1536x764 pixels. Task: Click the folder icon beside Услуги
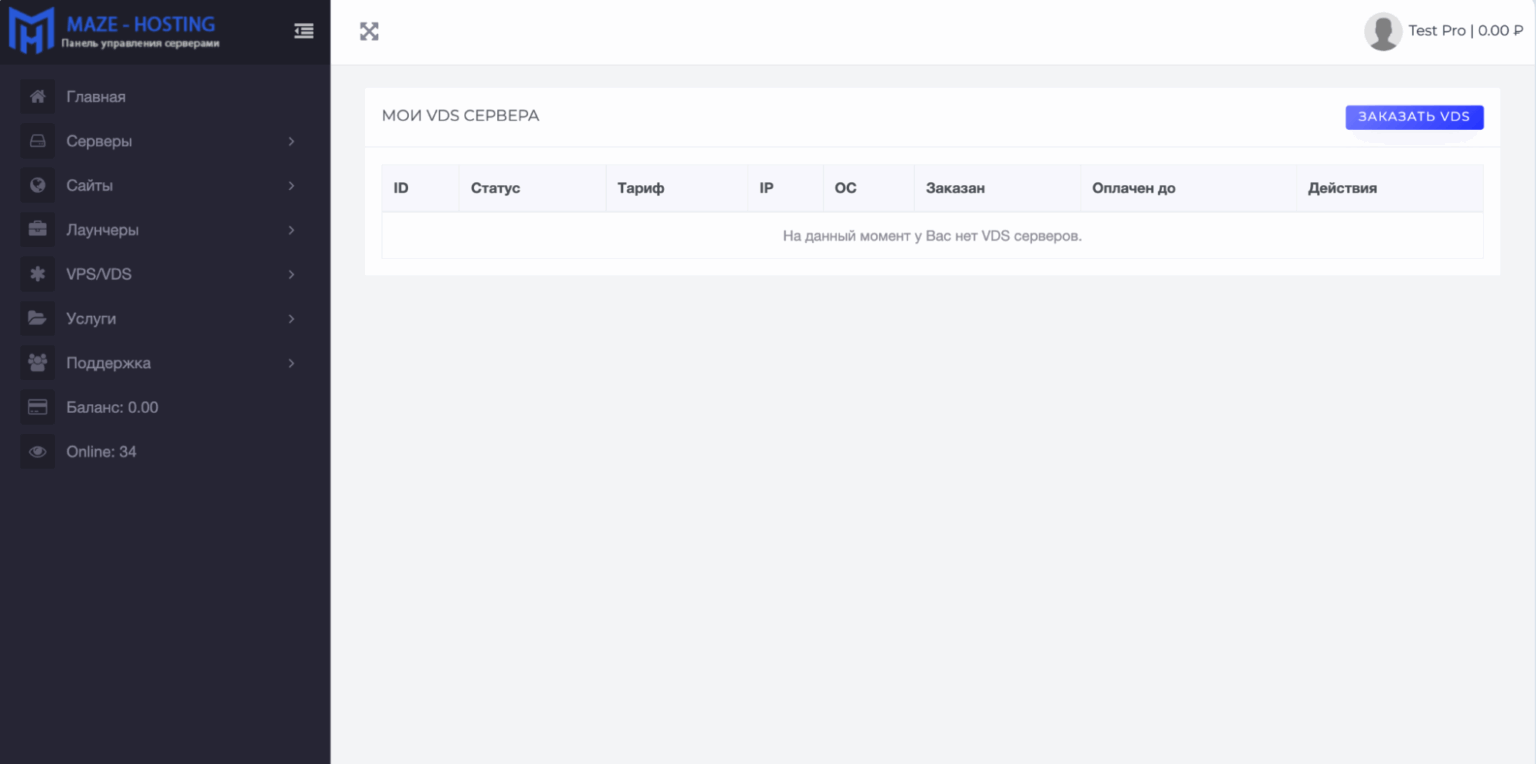pos(37,318)
